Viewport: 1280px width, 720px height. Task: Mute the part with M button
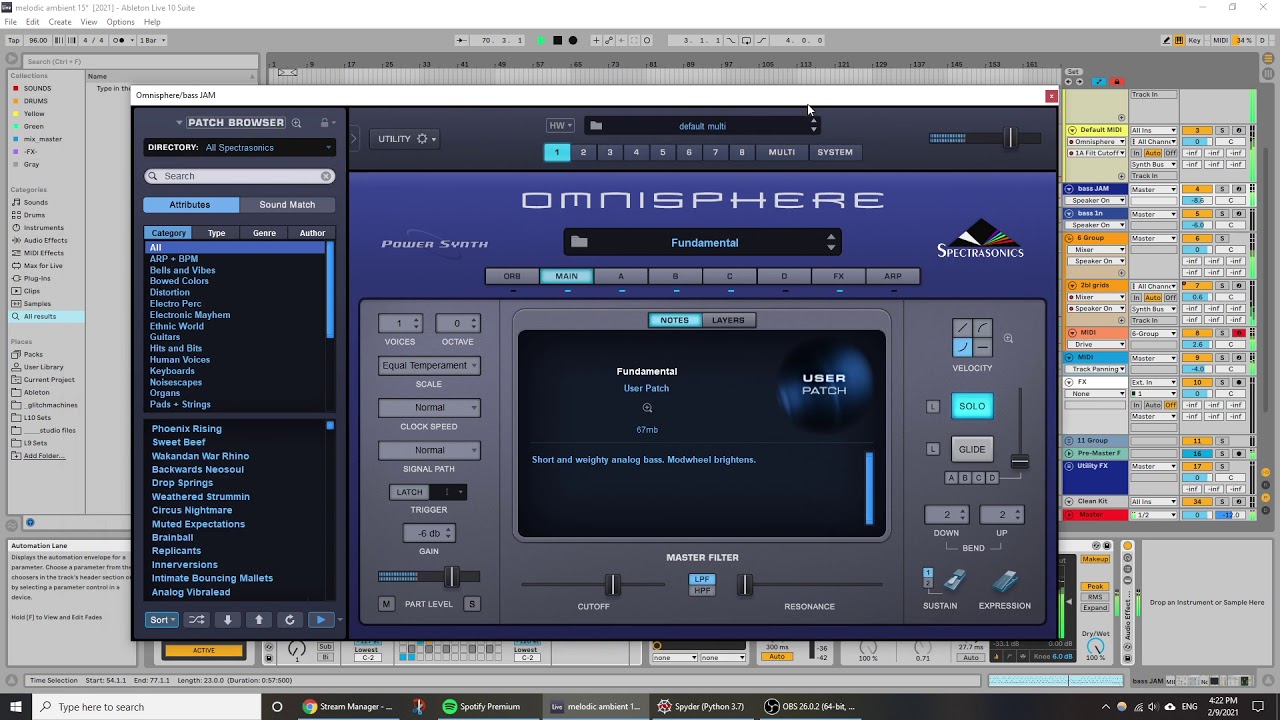pyautogui.click(x=386, y=604)
